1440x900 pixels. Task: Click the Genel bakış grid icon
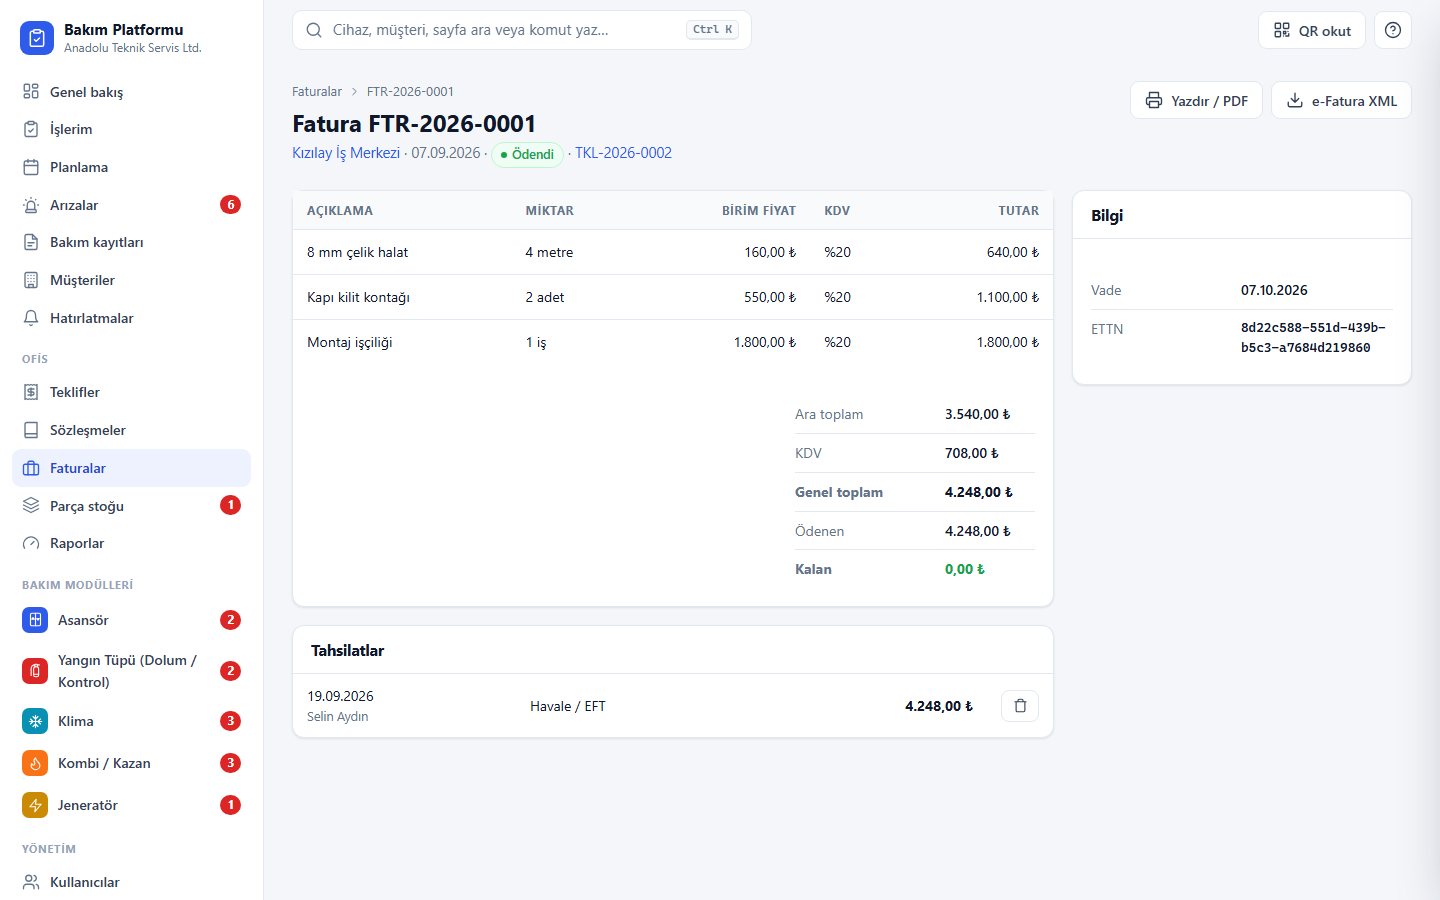click(31, 92)
